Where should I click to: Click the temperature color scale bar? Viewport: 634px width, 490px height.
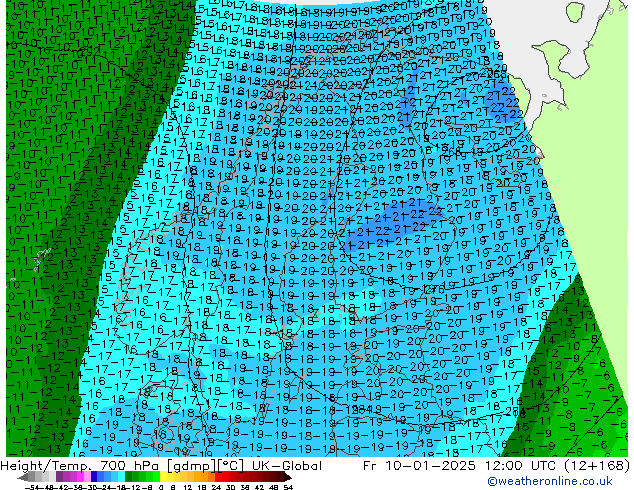click(154, 477)
